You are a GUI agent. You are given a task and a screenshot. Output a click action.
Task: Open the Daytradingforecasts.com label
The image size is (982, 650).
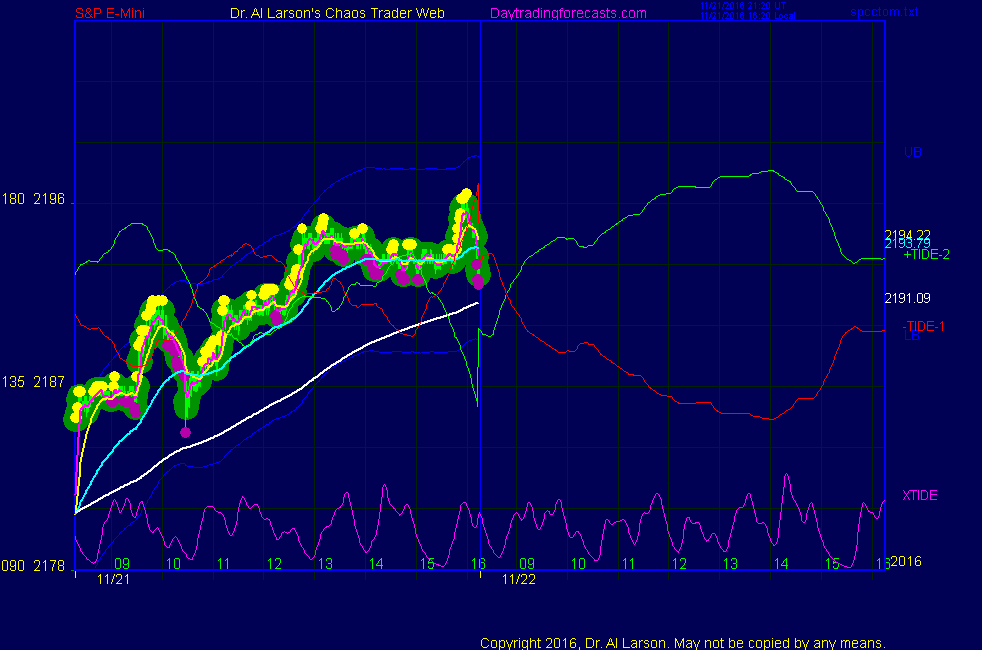(568, 13)
